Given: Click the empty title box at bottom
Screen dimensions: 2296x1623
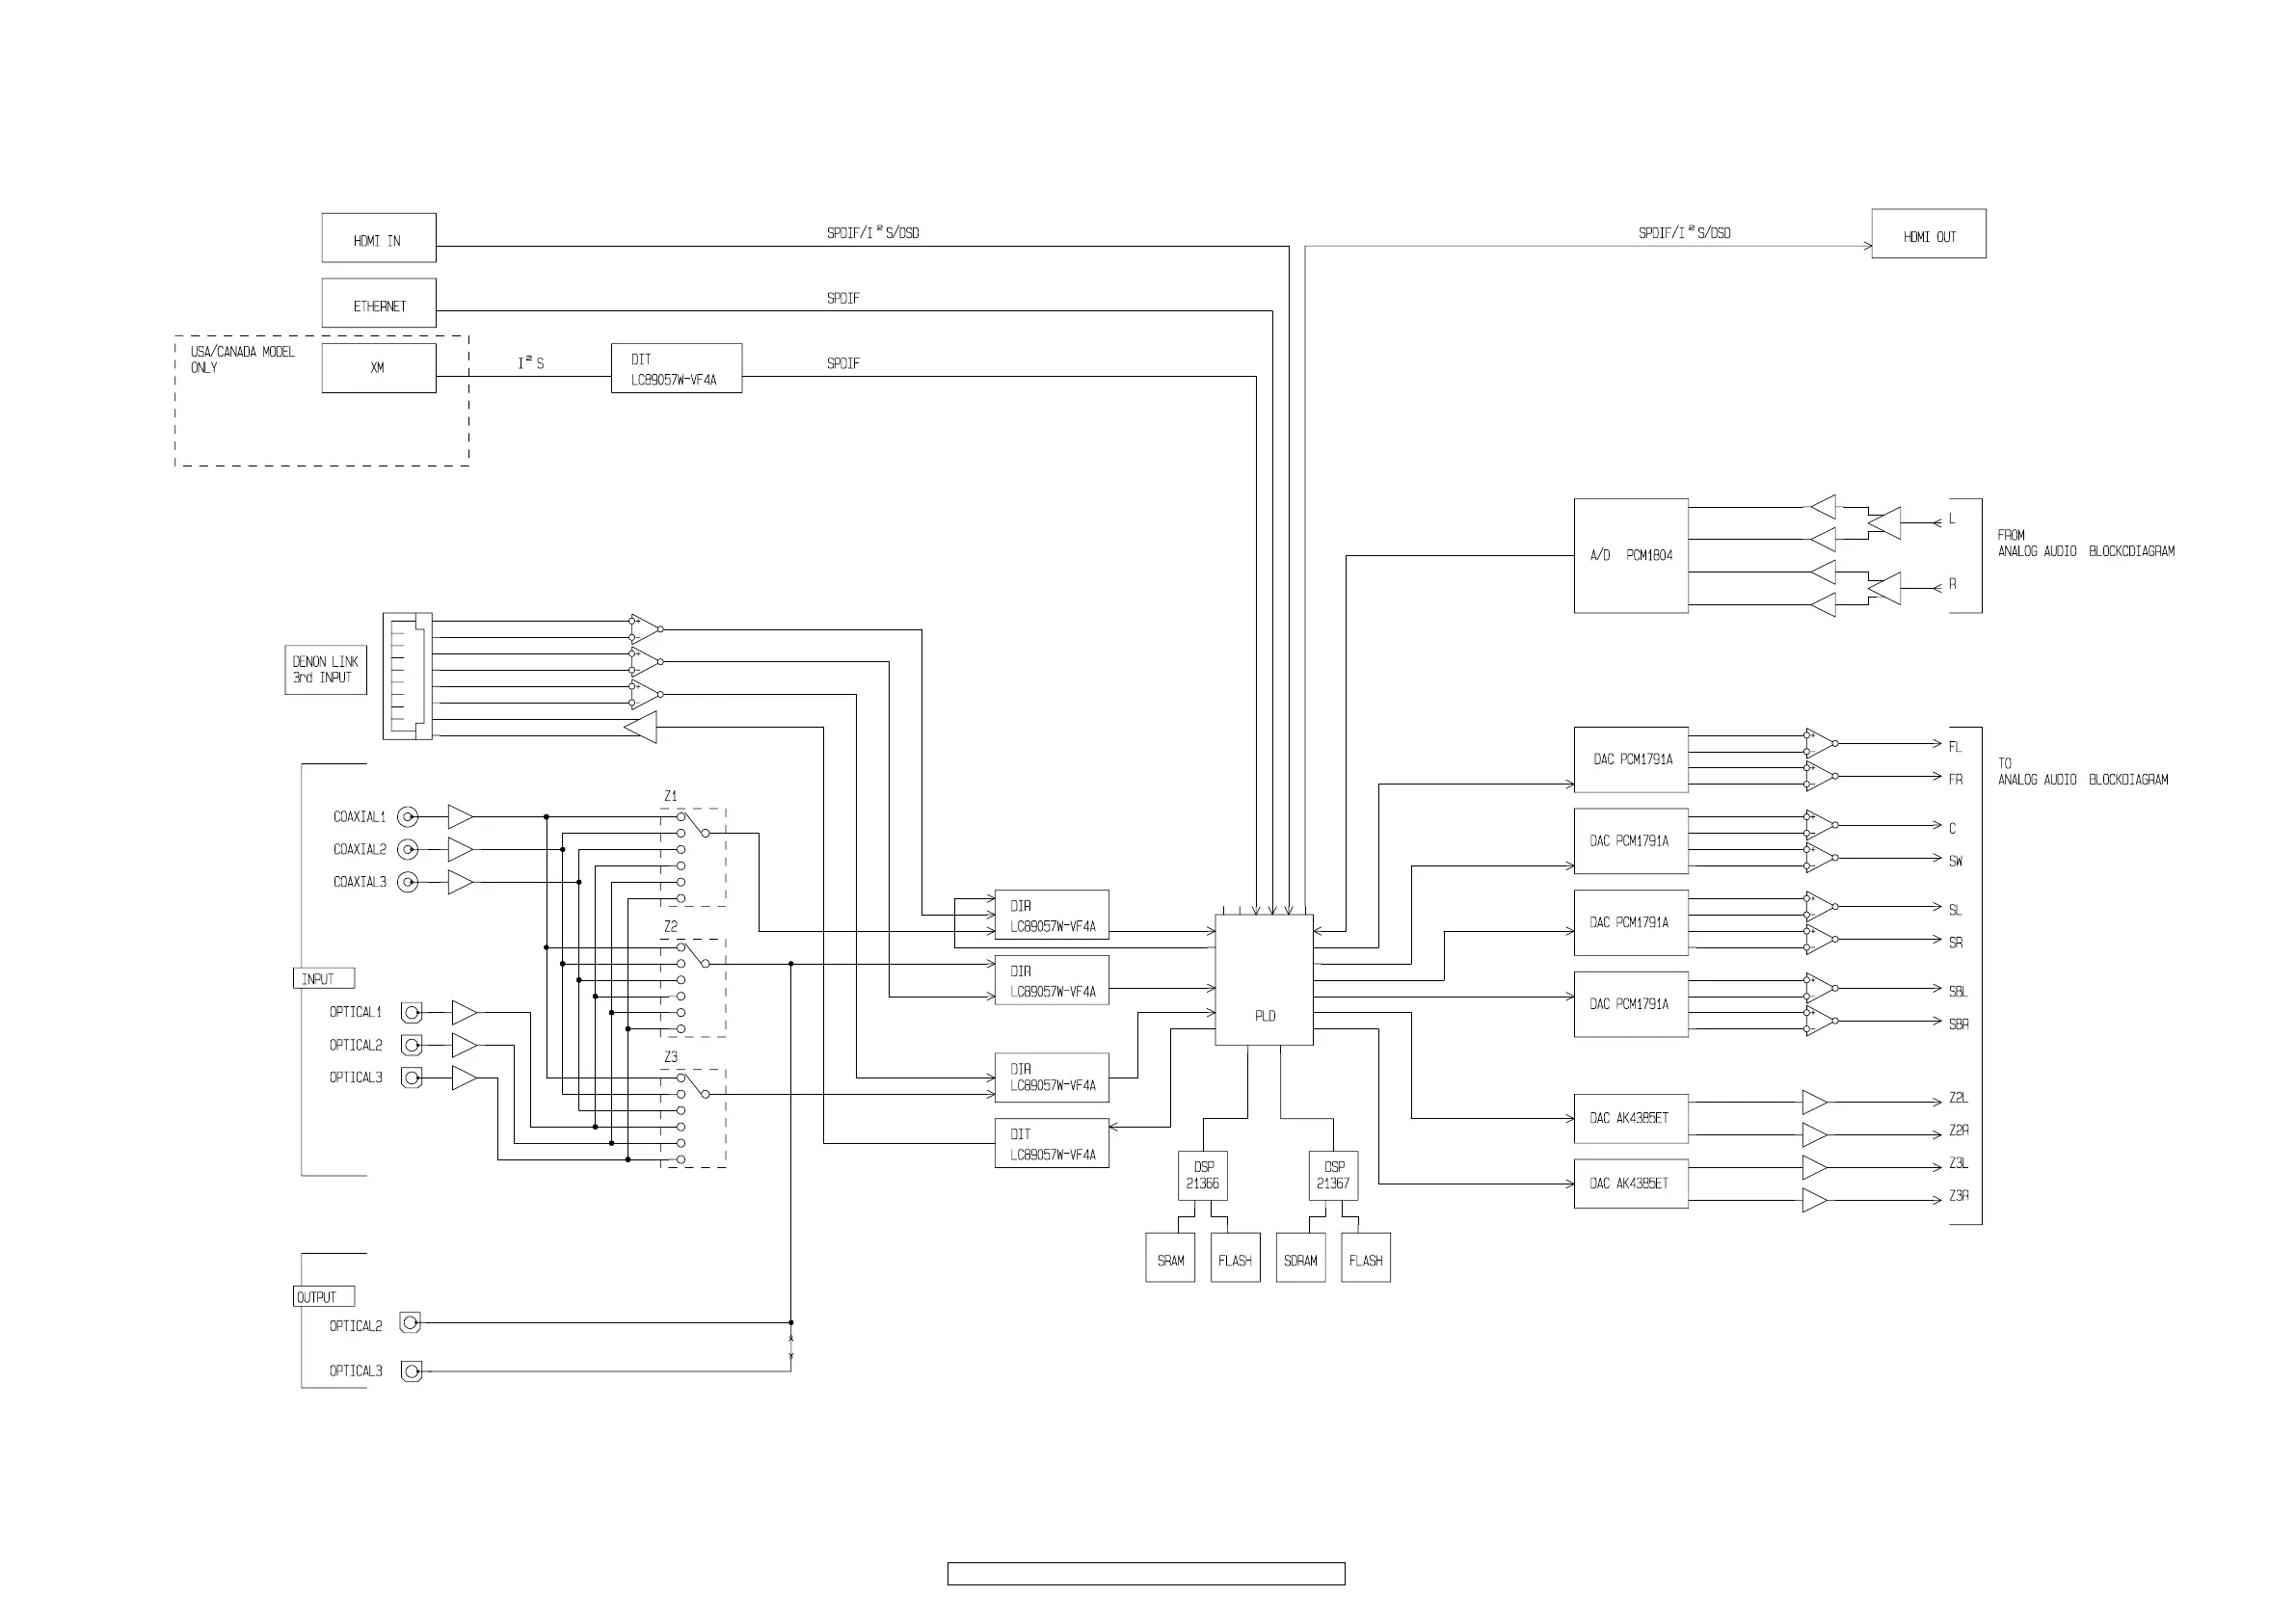Looking at the screenshot, I should tap(1146, 1574).
